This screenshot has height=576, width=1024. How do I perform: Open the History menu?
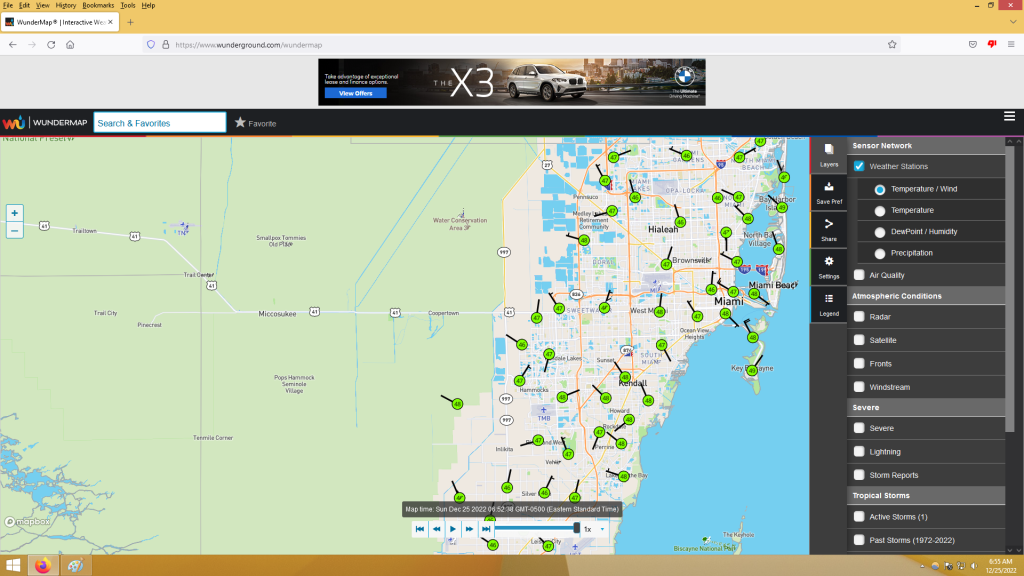65,5
